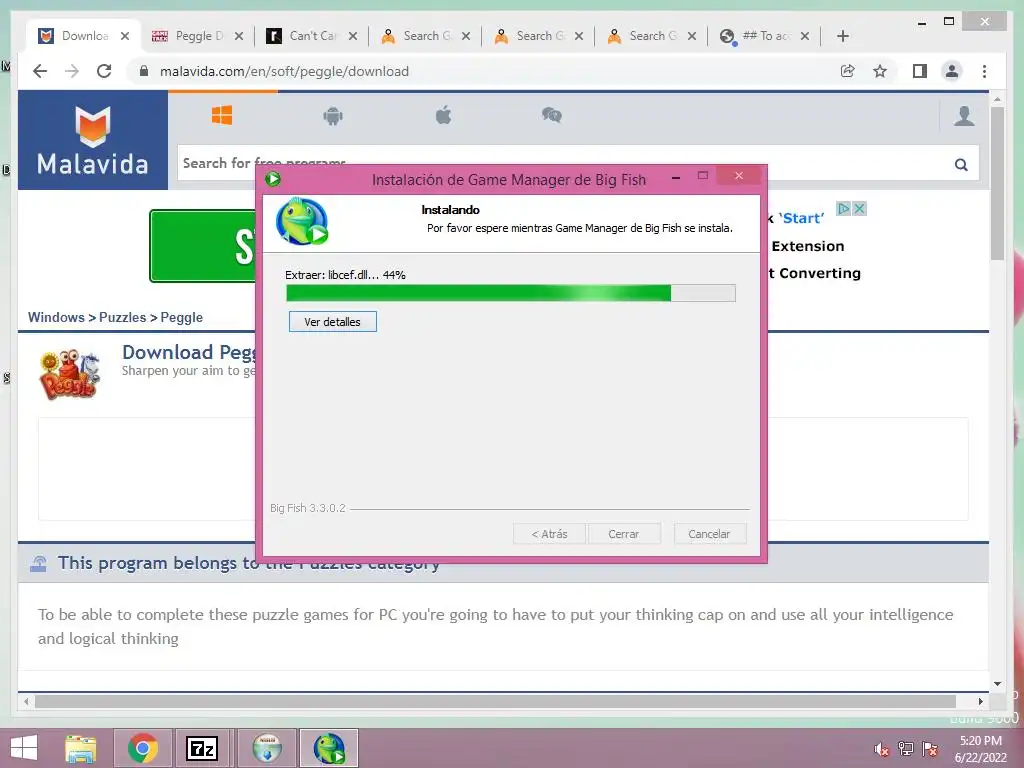Click the horizontal scrollbar at page bottom
1024x768 pixels.
coord(495,701)
